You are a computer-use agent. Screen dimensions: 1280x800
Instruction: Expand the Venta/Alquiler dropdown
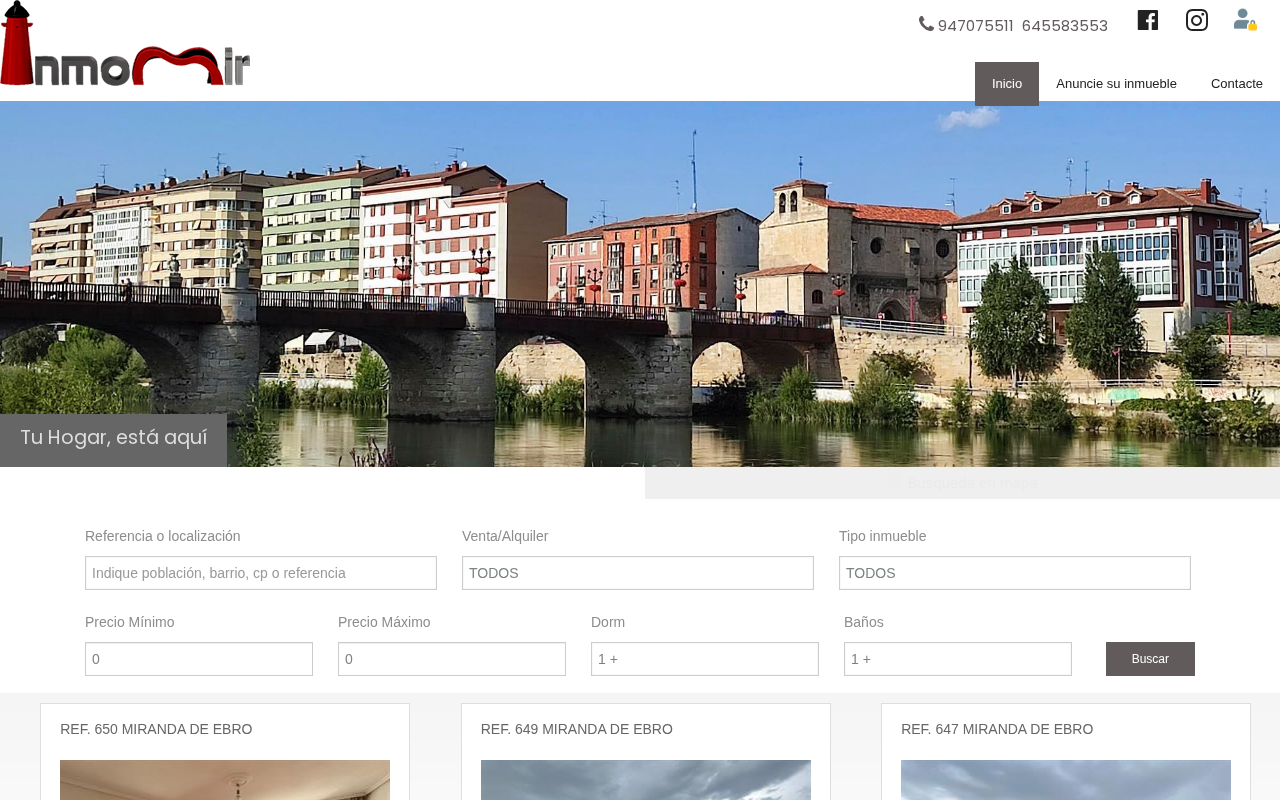(x=638, y=573)
